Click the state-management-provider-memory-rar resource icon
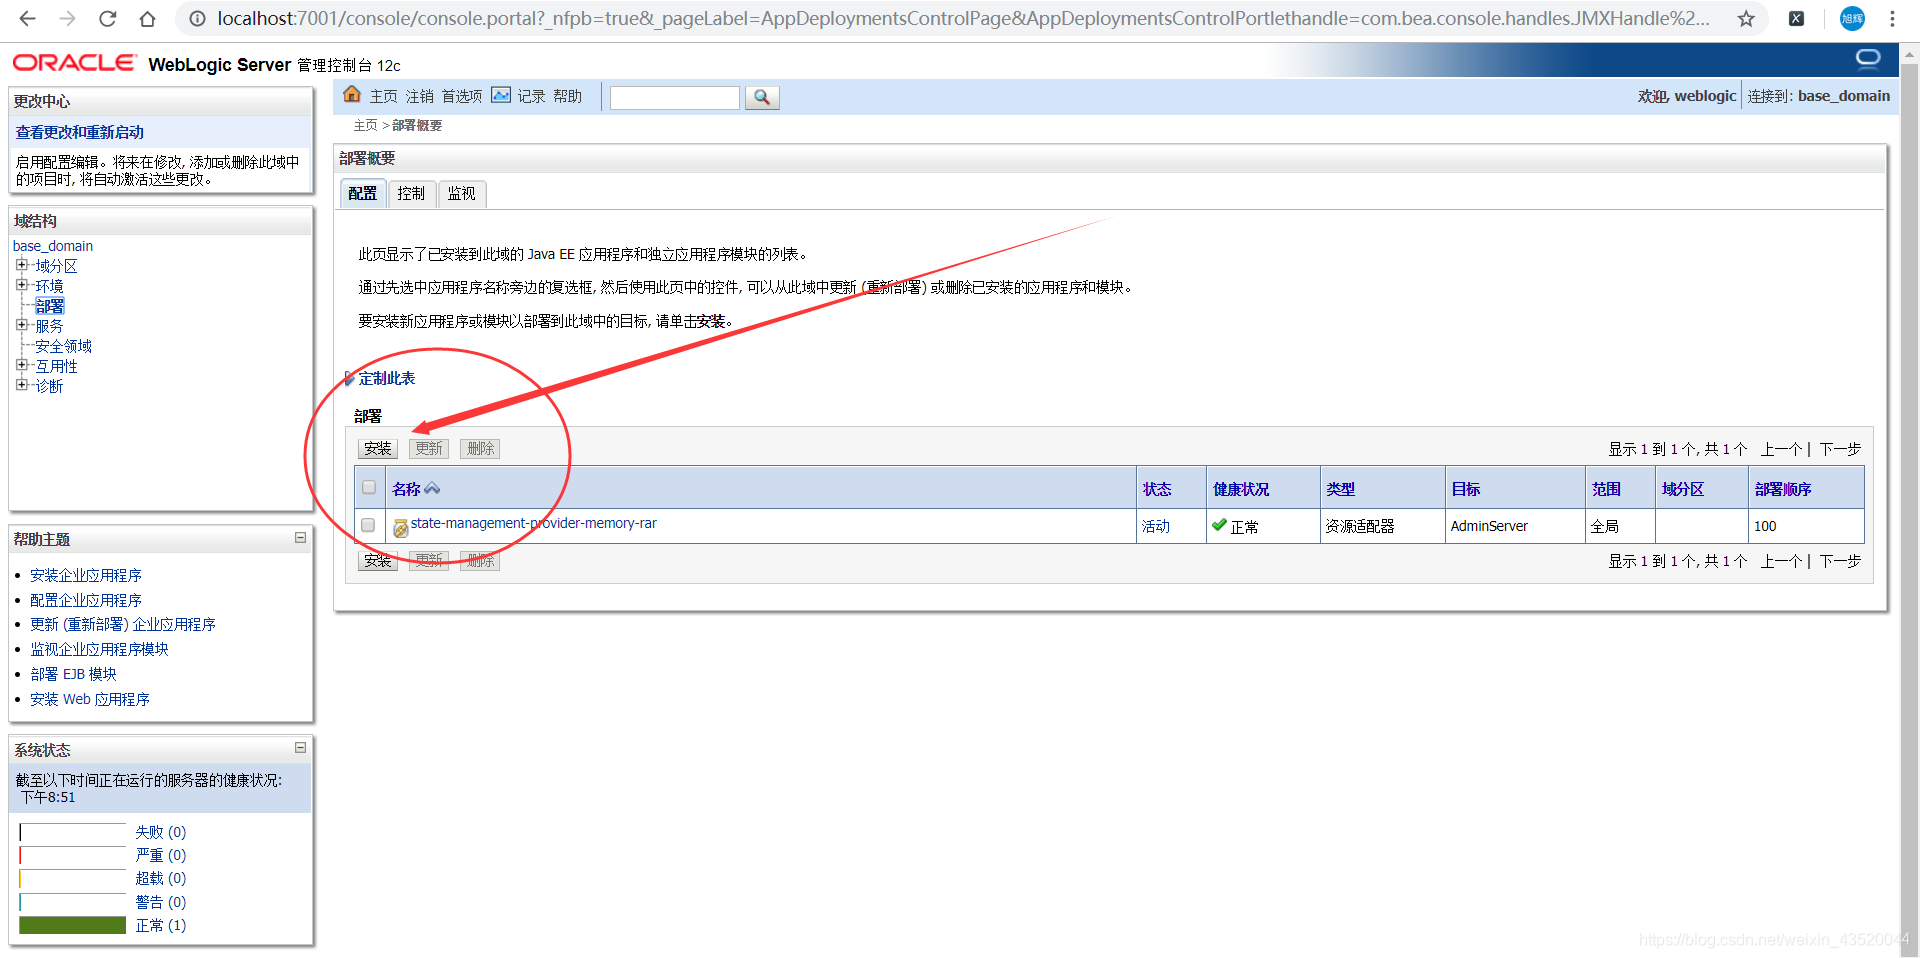Image resolution: width=1920 pixels, height=958 pixels. pos(400,528)
